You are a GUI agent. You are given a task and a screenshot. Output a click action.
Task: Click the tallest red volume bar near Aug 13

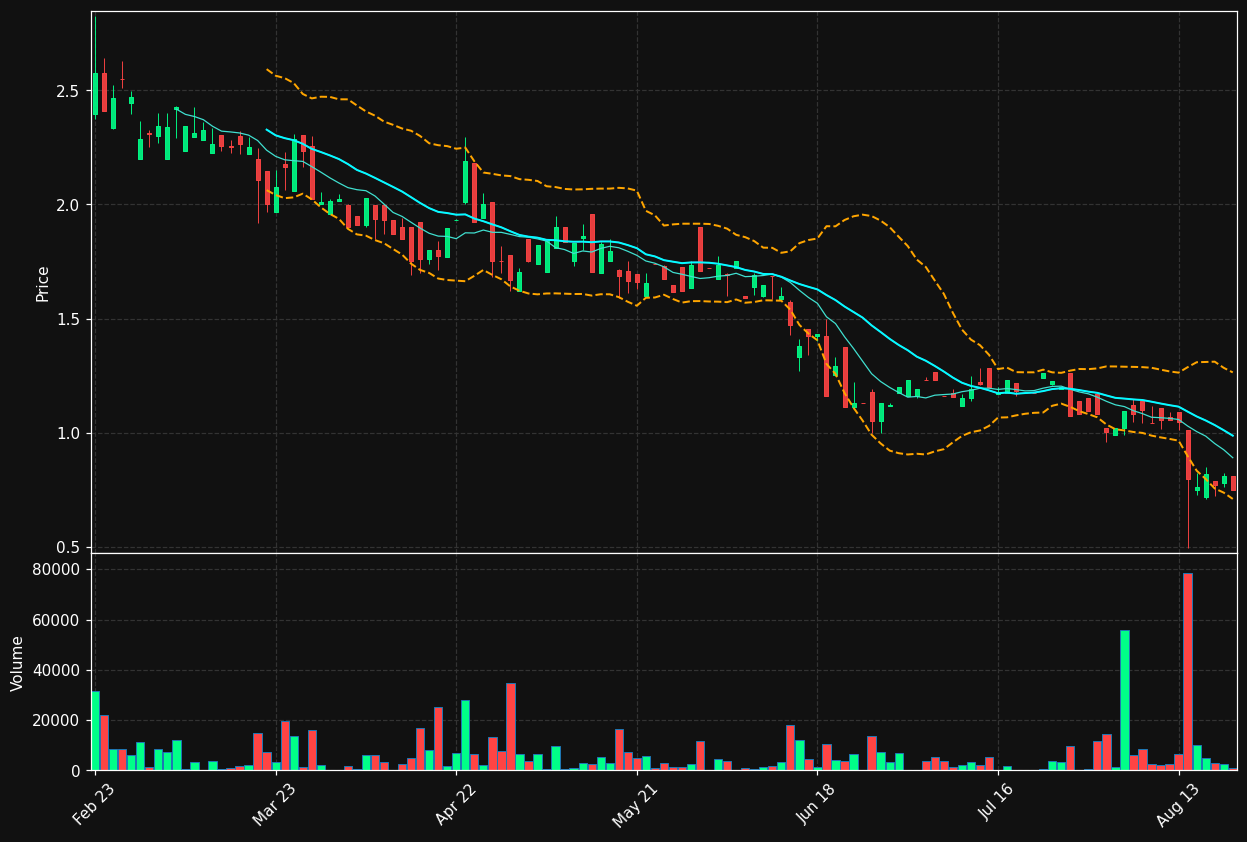(1188, 672)
